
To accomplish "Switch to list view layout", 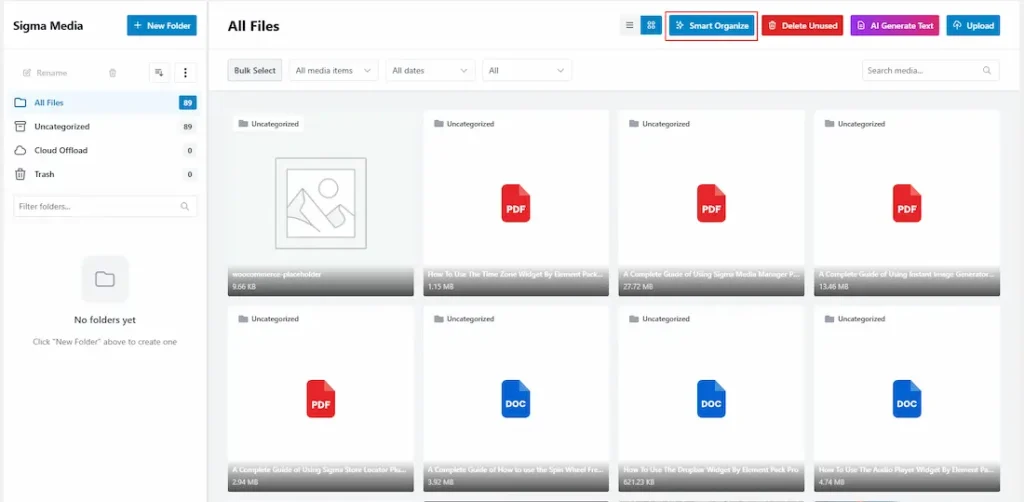I will [629, 25].
